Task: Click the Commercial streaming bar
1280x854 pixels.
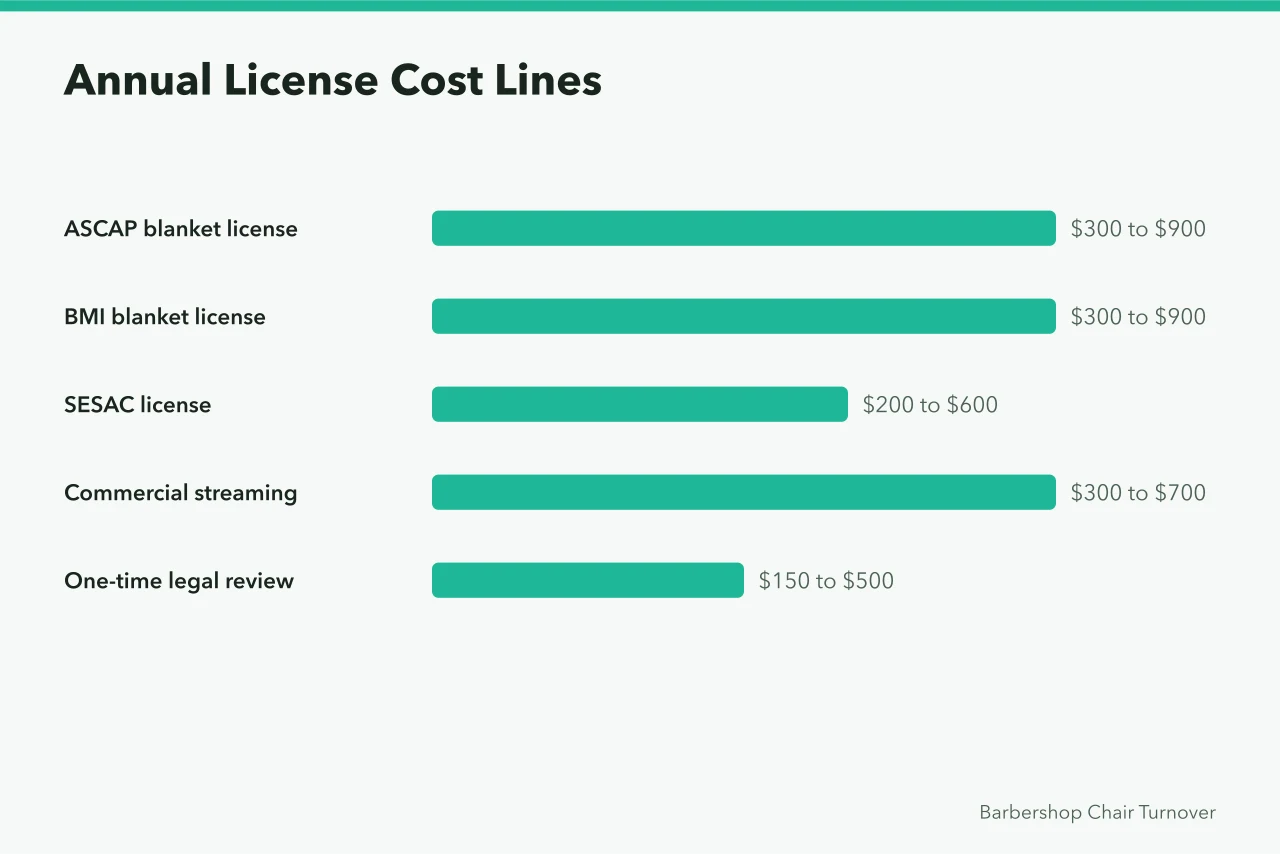Action: pos(744,492)
